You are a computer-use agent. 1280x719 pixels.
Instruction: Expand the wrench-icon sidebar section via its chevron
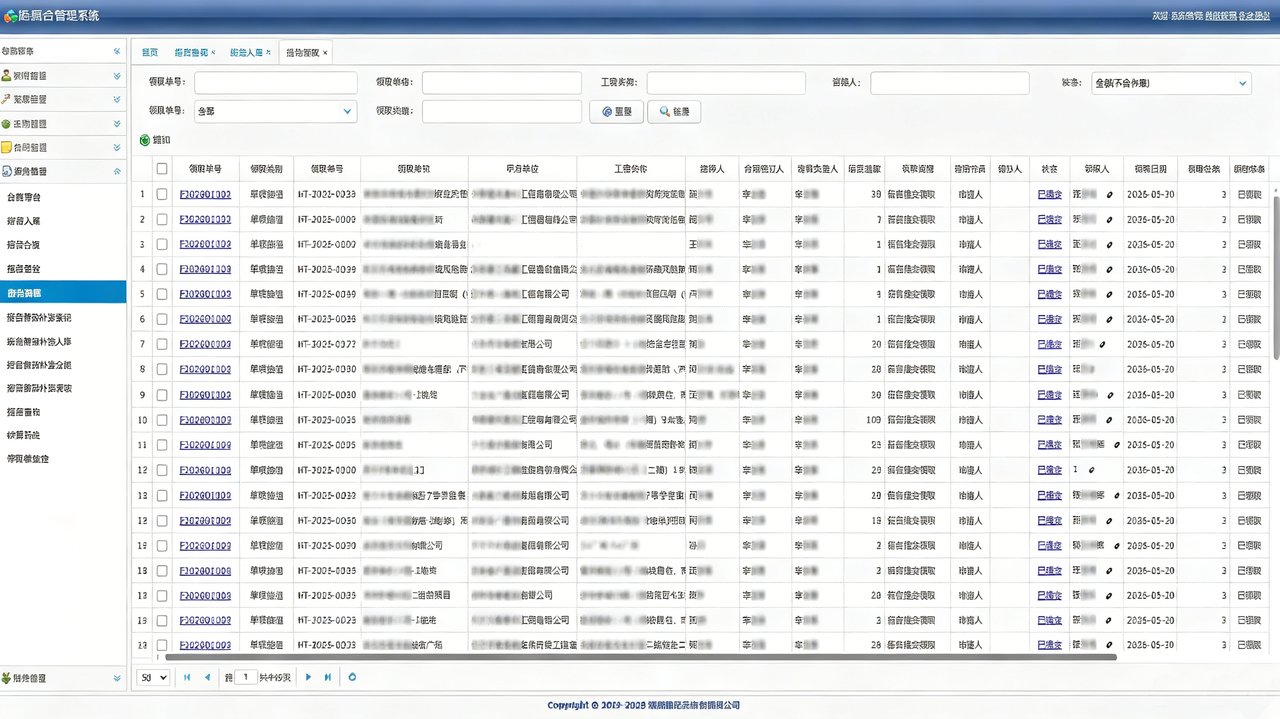tap(117, 99)
